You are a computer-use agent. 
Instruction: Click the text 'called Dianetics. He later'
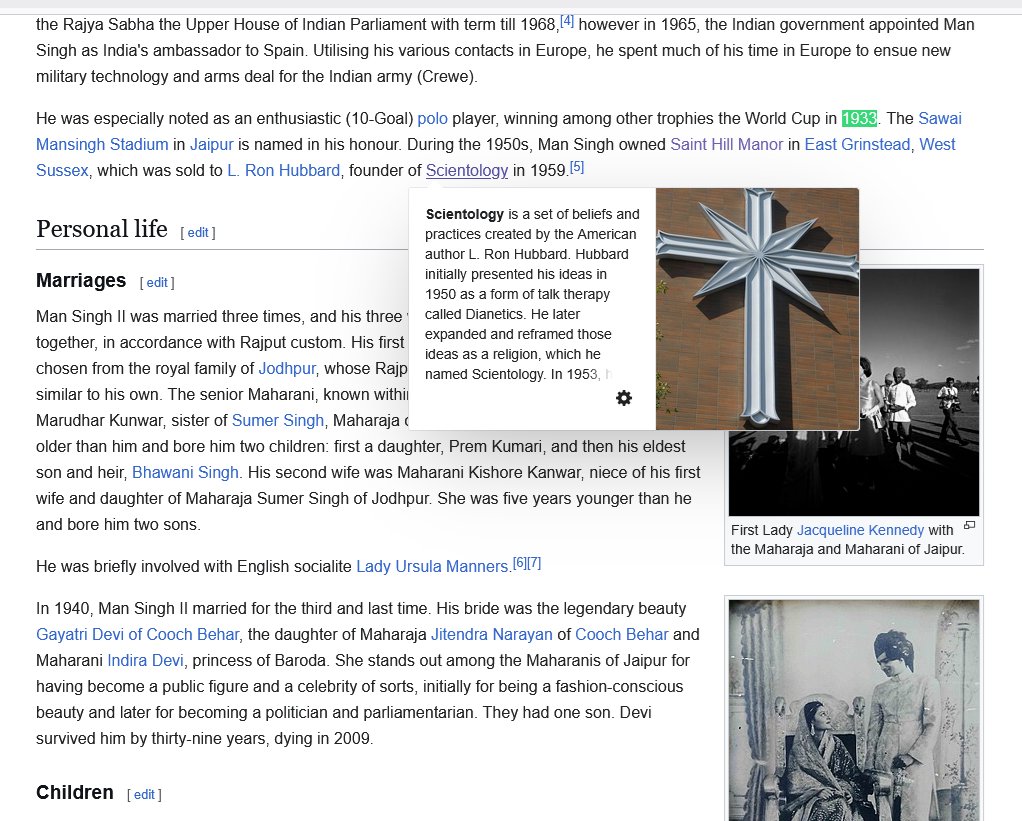pos(503,315)
